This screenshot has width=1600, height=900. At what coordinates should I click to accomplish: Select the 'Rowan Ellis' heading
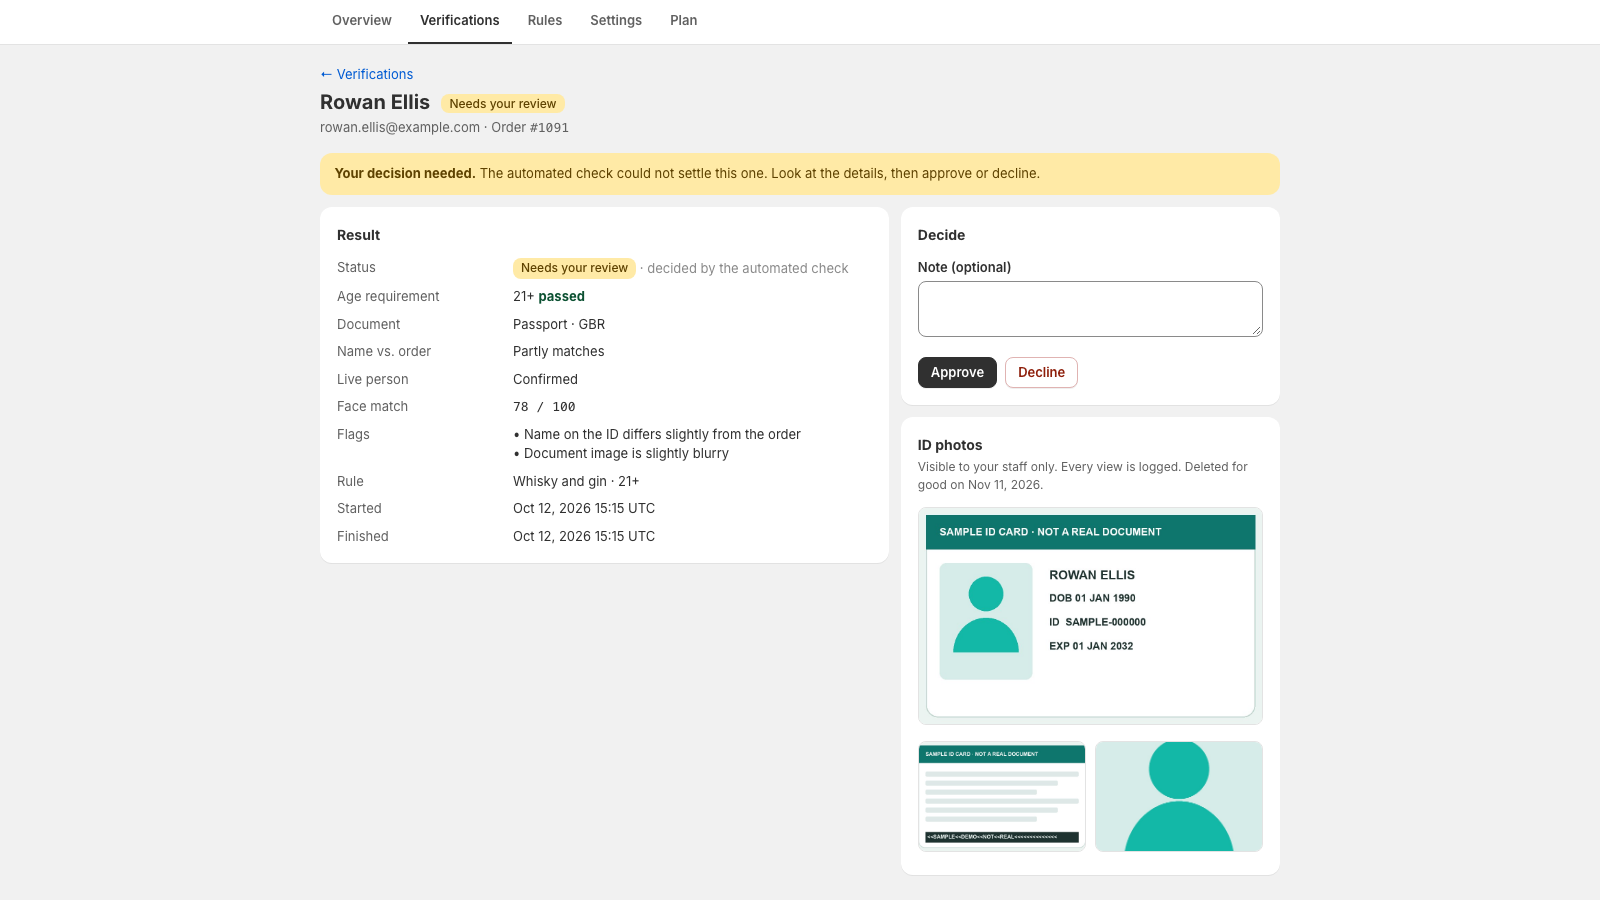tap(375, 102)
